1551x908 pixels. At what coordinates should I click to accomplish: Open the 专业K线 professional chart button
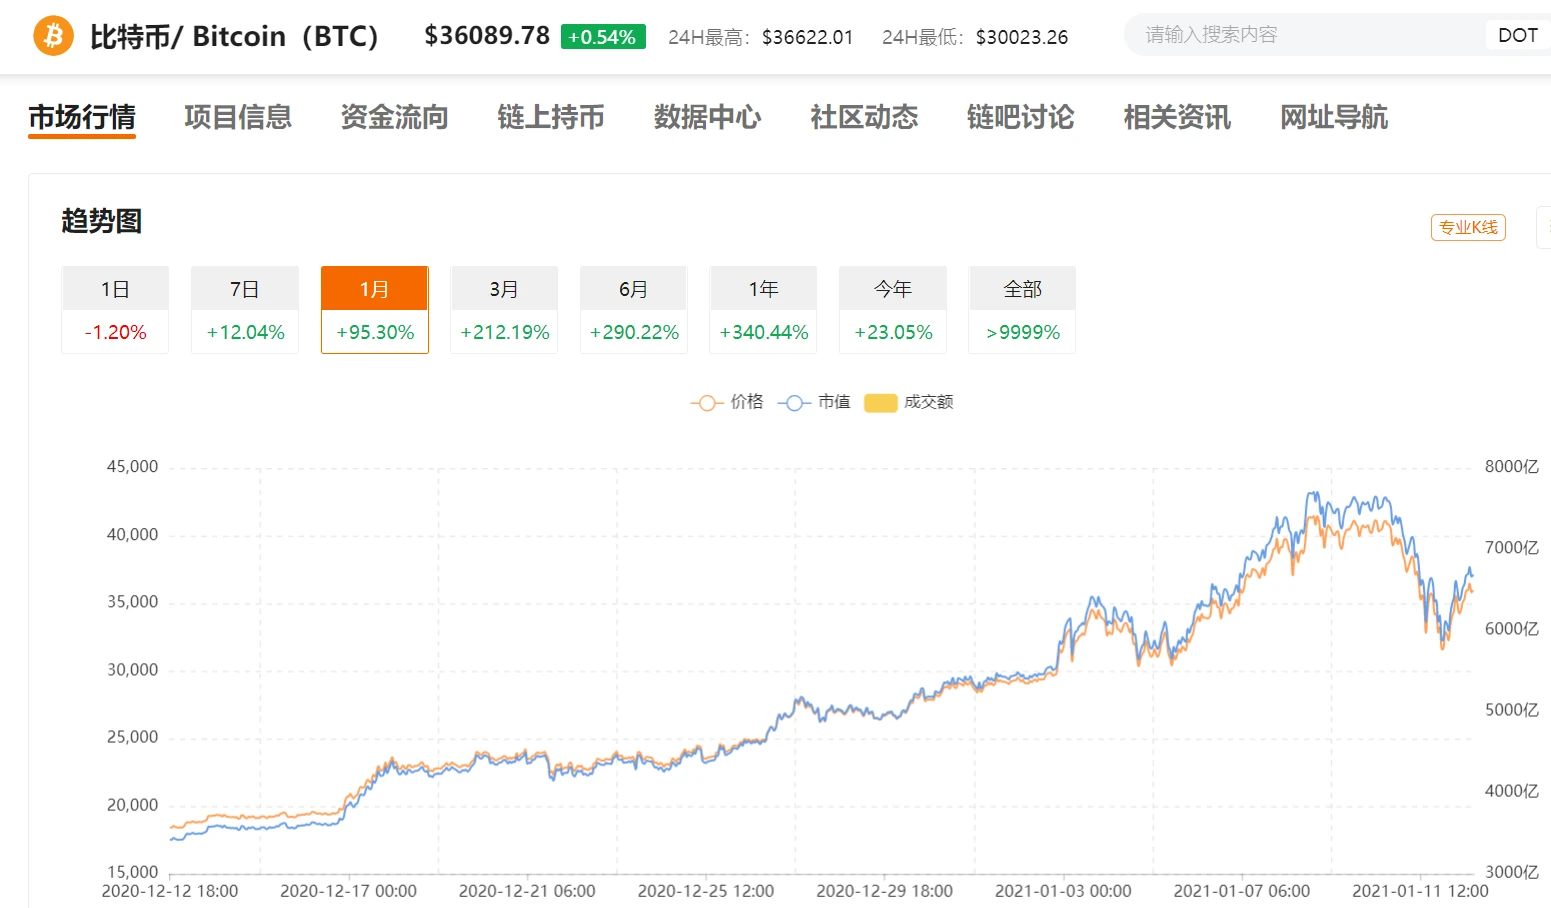pos(1467,228)
